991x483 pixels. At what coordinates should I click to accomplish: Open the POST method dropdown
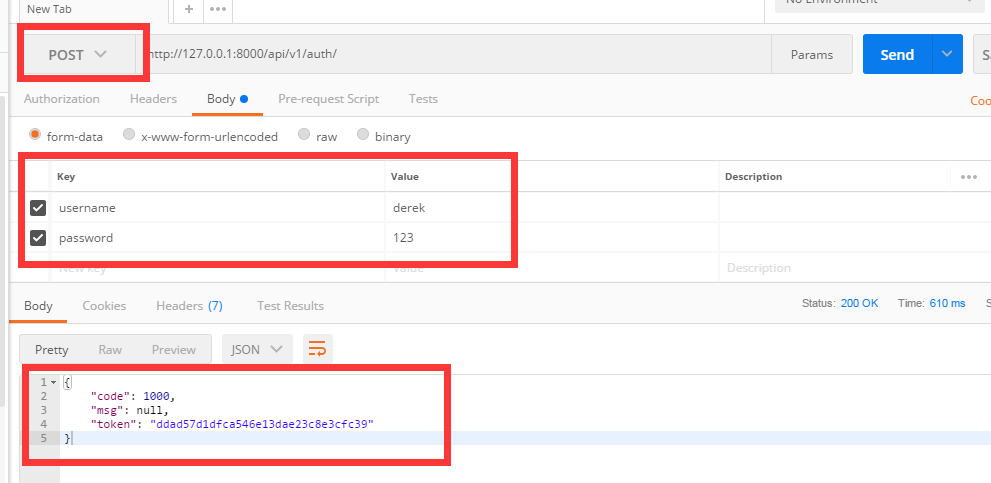click(78, 55)
